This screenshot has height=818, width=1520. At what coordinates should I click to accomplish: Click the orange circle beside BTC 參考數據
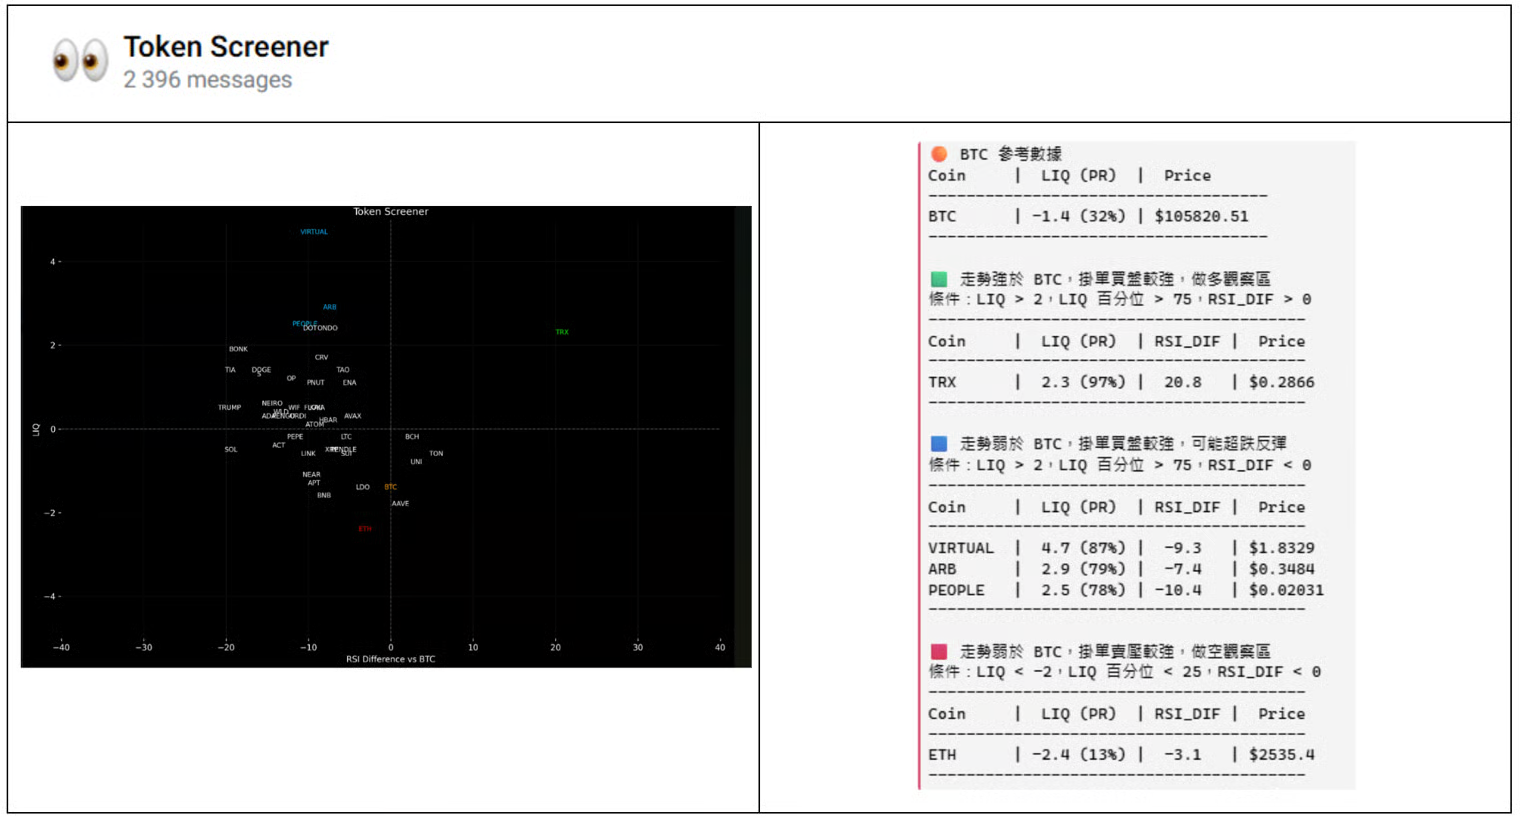click(x=939, y=154)
